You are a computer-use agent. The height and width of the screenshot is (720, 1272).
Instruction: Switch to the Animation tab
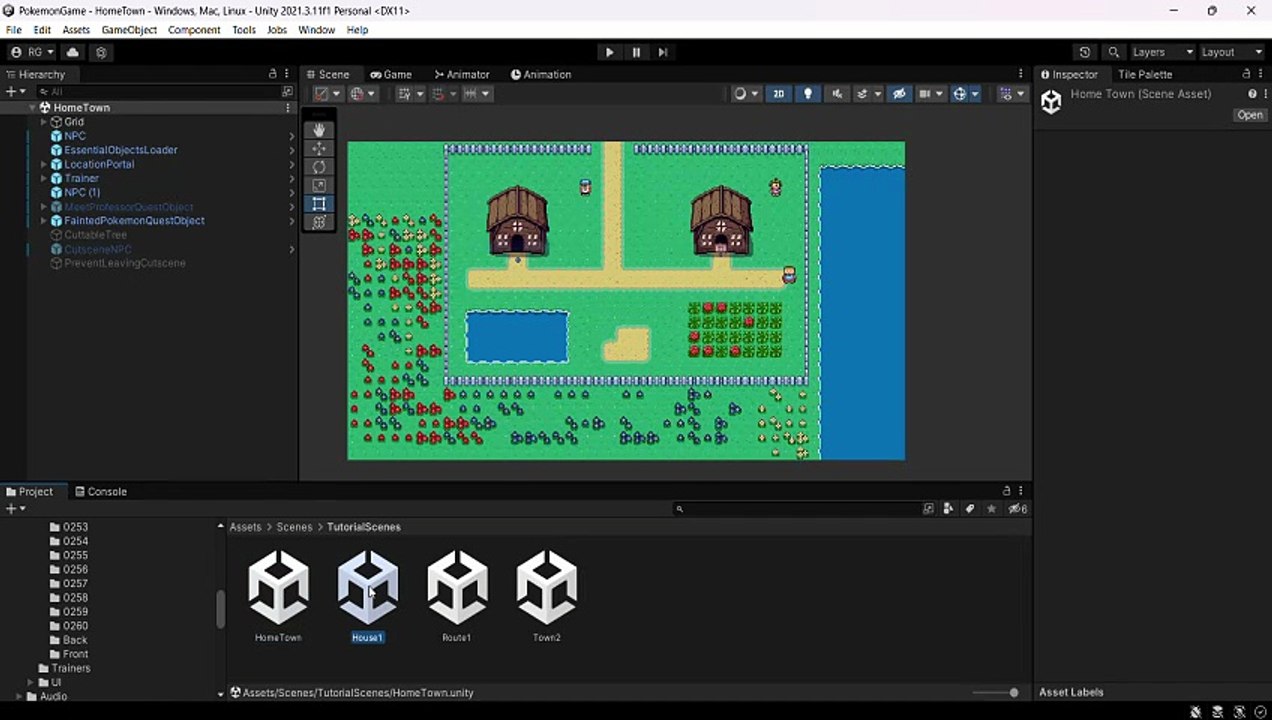tap(541, 74)
